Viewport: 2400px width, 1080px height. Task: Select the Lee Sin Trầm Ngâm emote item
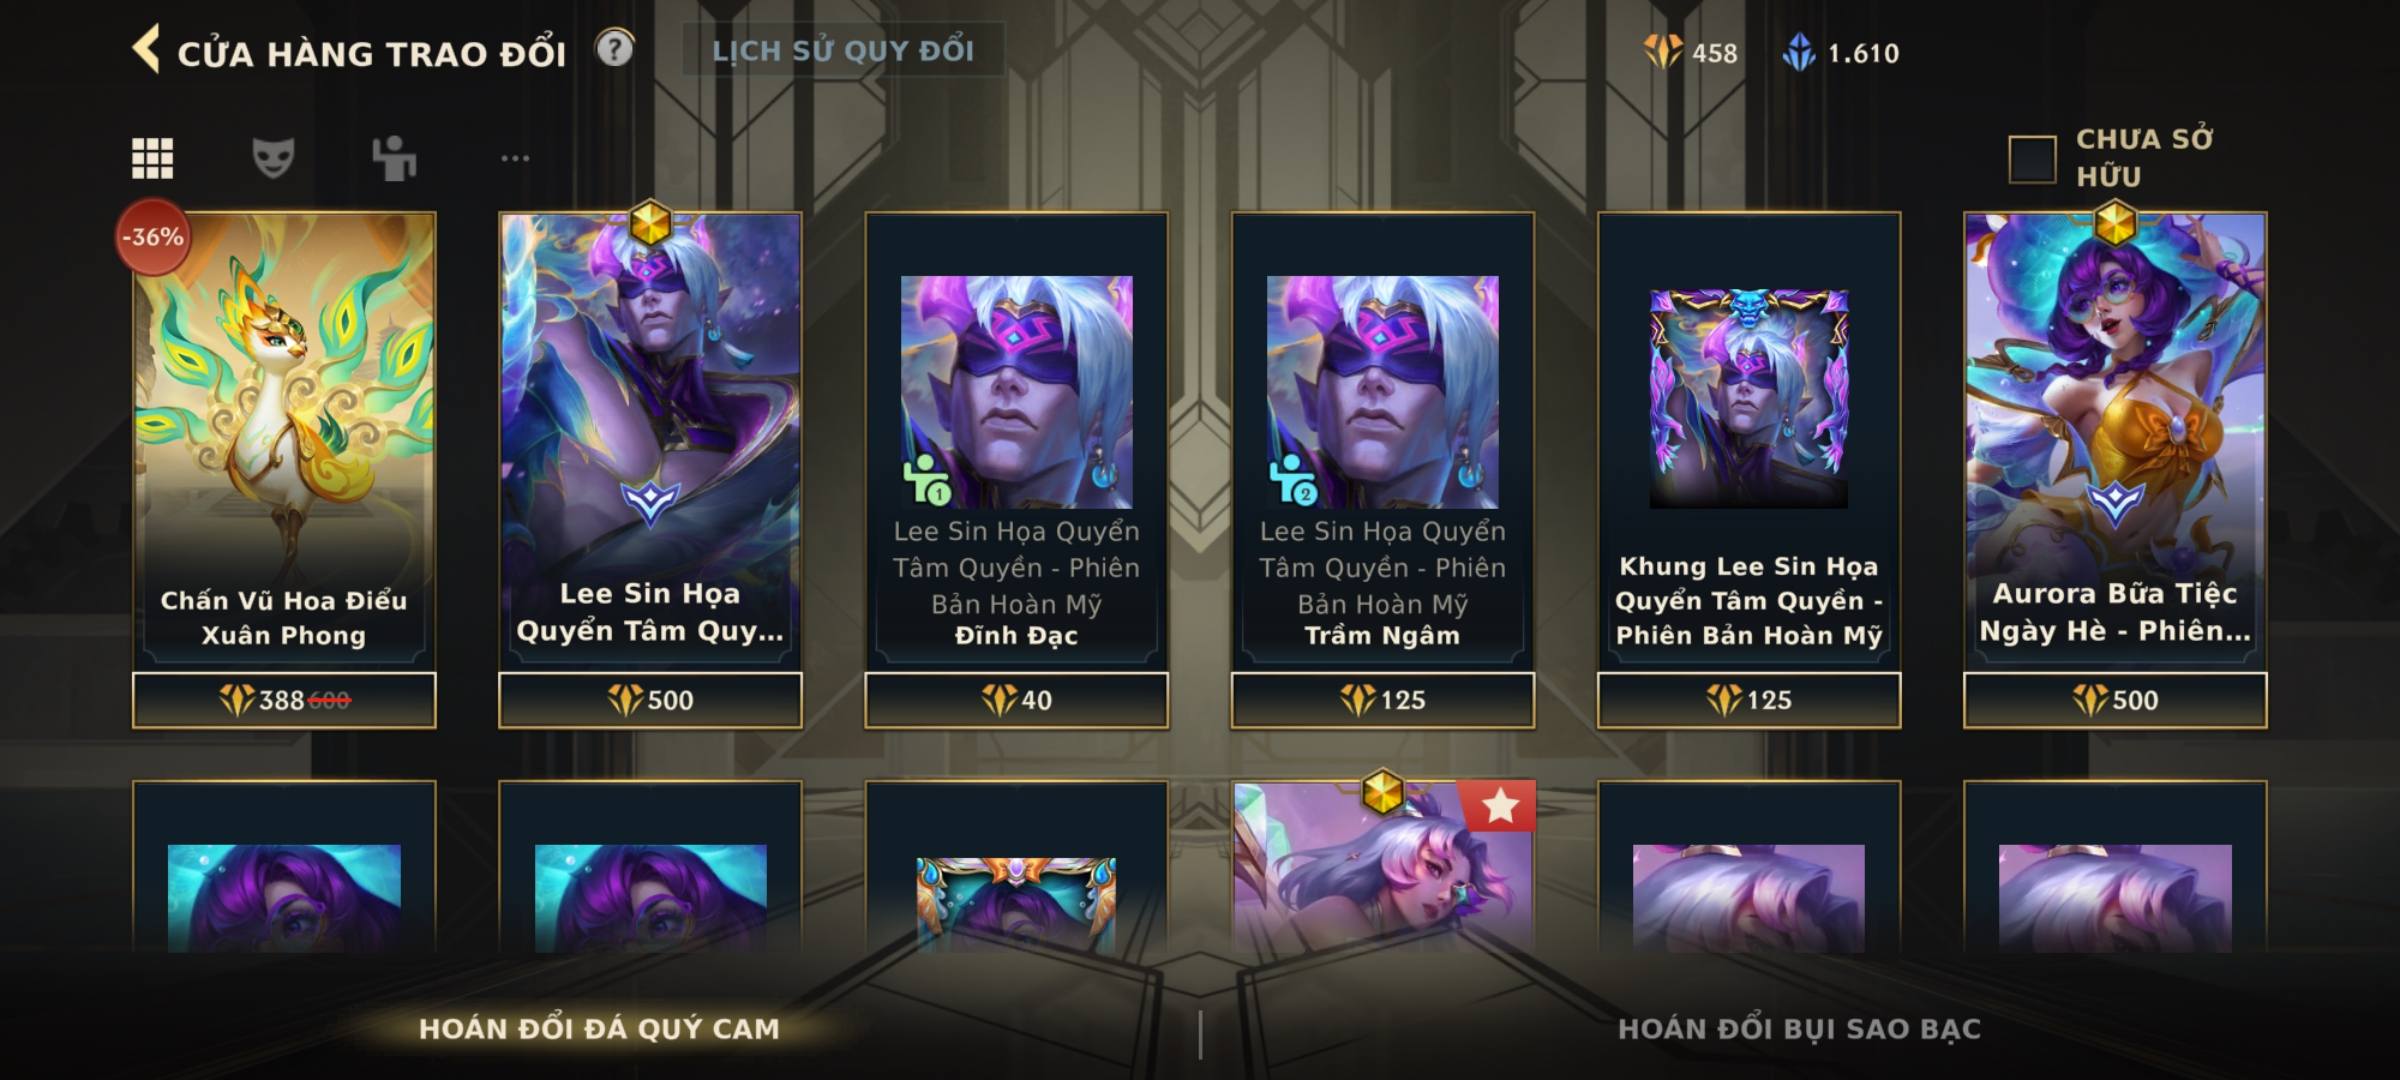point(1382,440)
